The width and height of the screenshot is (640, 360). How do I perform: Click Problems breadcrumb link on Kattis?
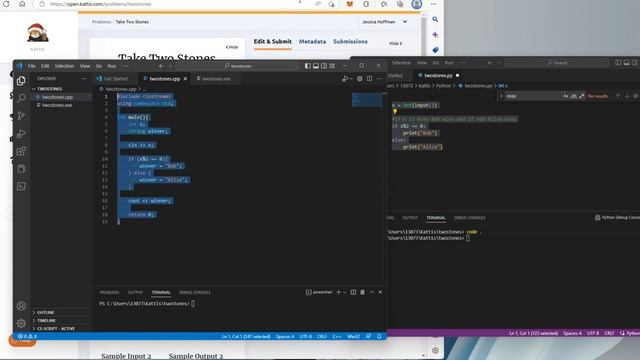101,22
